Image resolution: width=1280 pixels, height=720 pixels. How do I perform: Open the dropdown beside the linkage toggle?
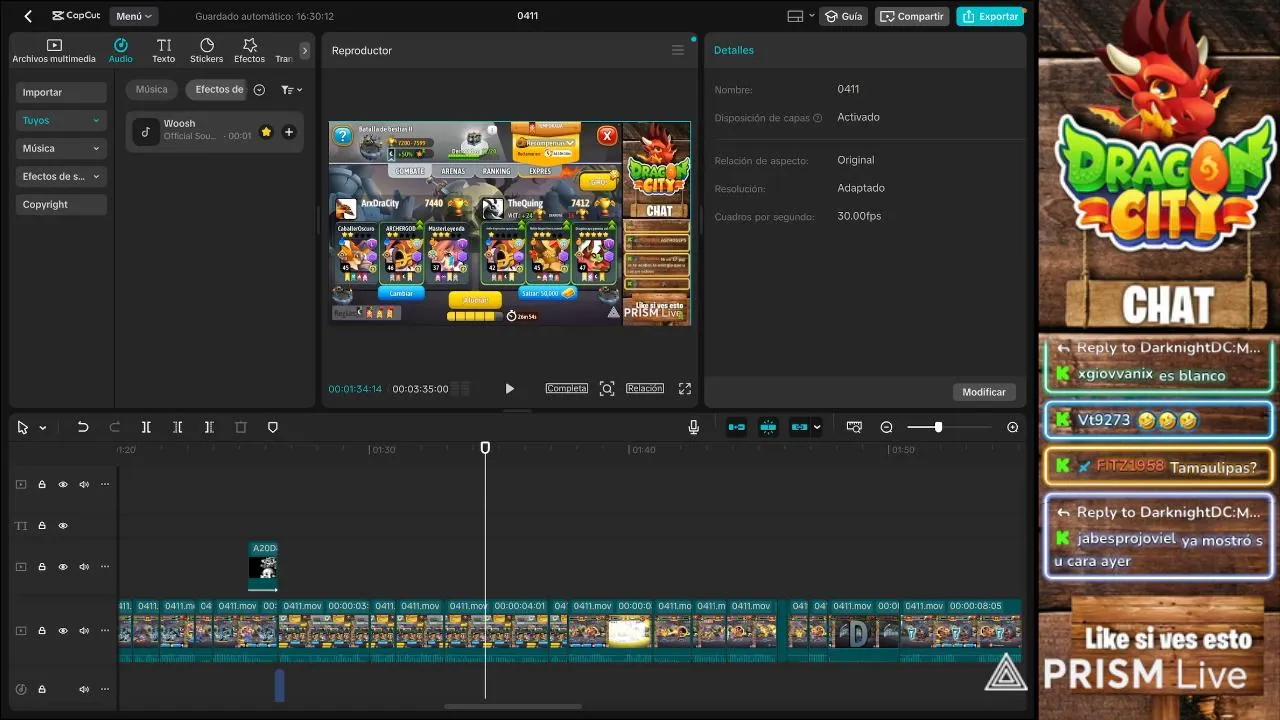tap(817, 427)
